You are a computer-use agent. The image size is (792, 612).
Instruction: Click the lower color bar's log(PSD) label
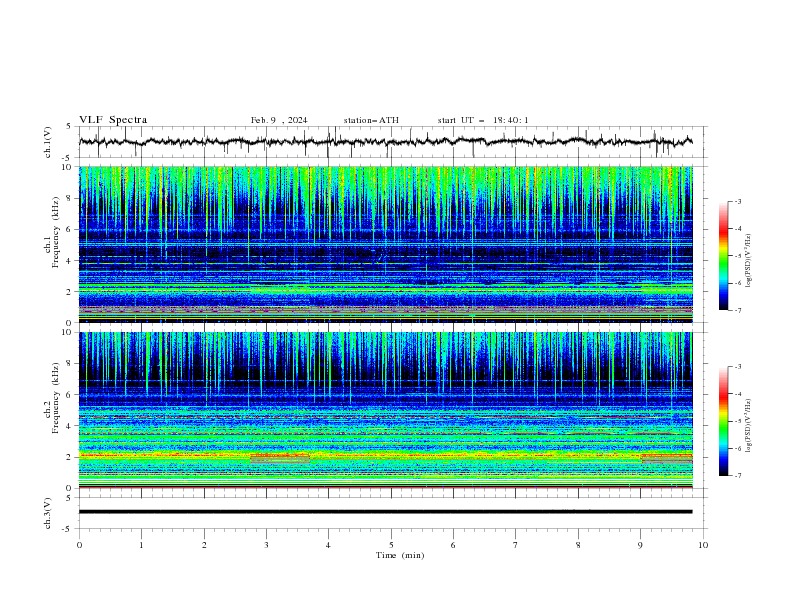click(x=749, y=426)
